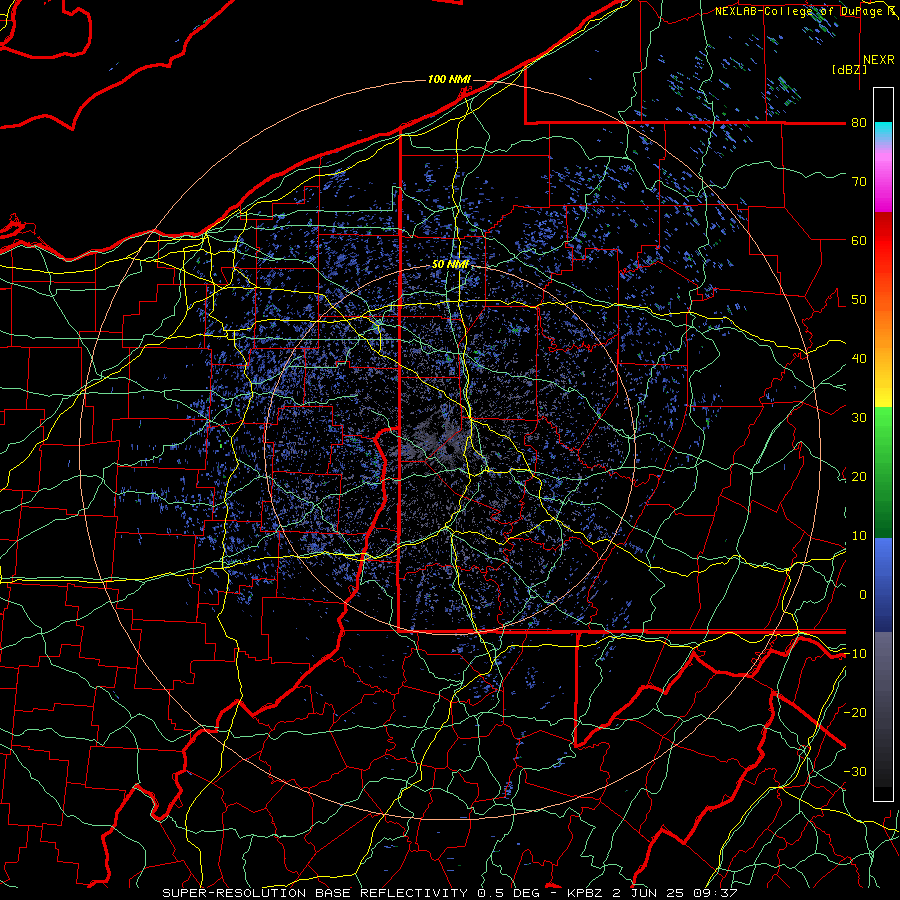Click the cyan band of the color scale
This screenshot has height=900, width=900.
[883, 132]
